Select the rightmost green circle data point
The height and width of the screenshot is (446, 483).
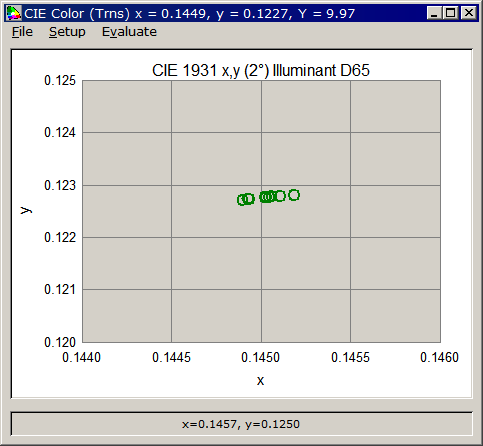tap(294, 195)
